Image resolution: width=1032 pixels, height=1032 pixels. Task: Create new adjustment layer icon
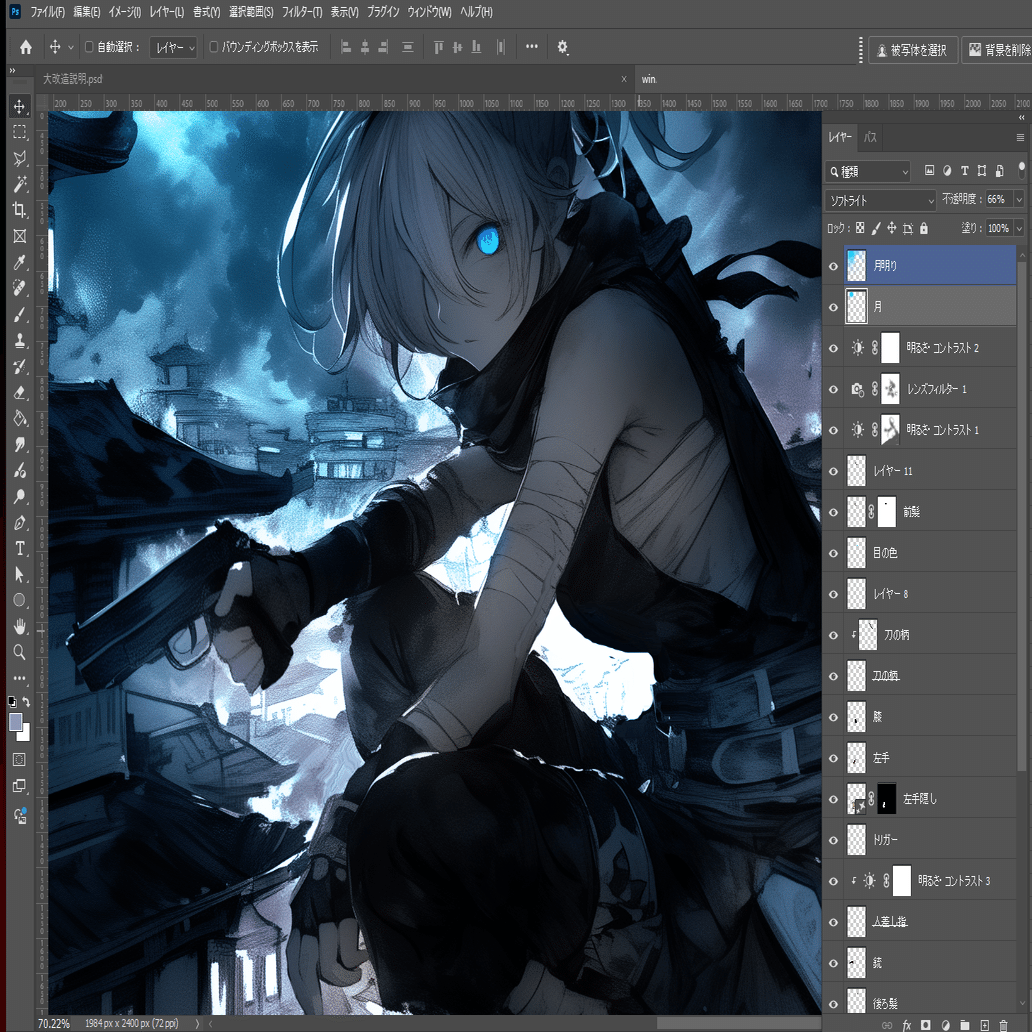click(x=945, y=1025)
